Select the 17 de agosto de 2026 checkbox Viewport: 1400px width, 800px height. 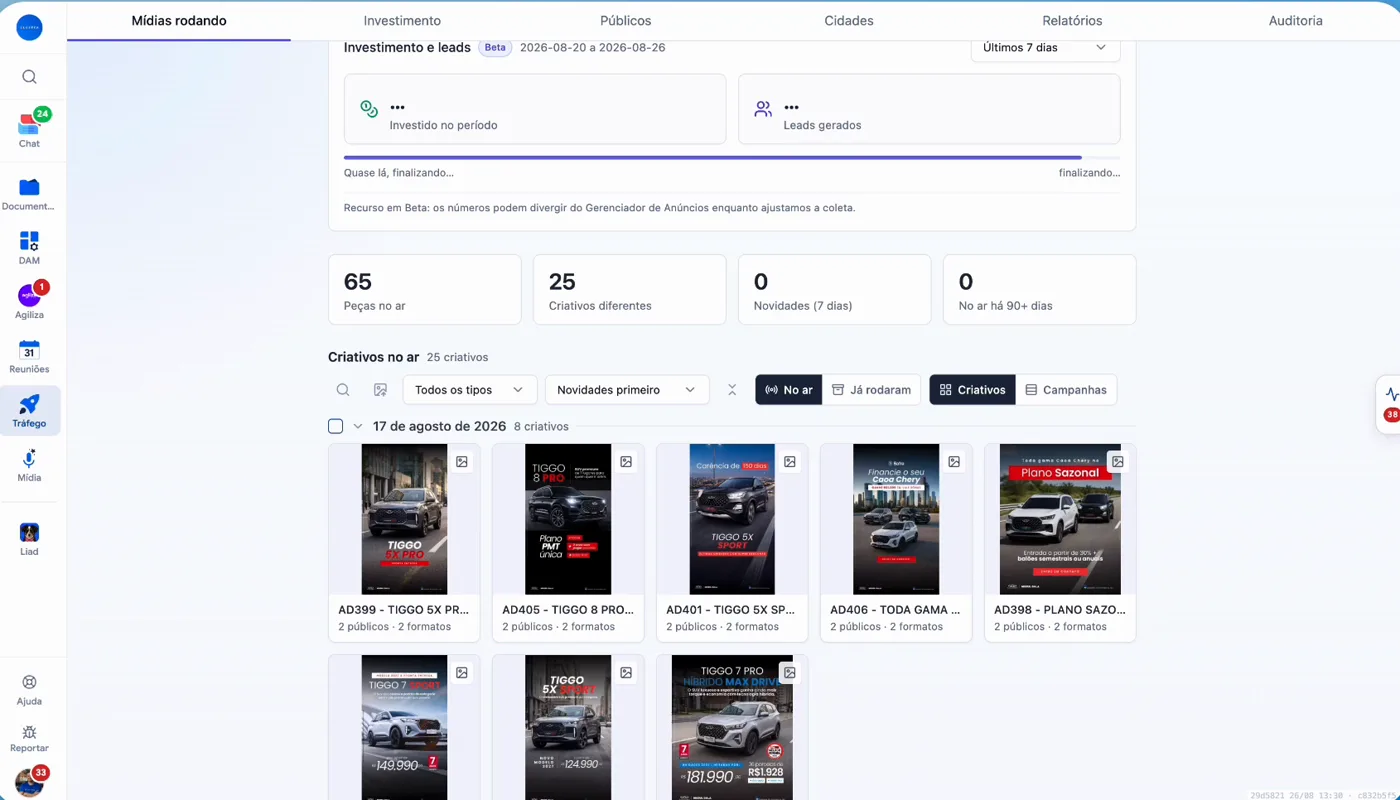click(336, 426)
